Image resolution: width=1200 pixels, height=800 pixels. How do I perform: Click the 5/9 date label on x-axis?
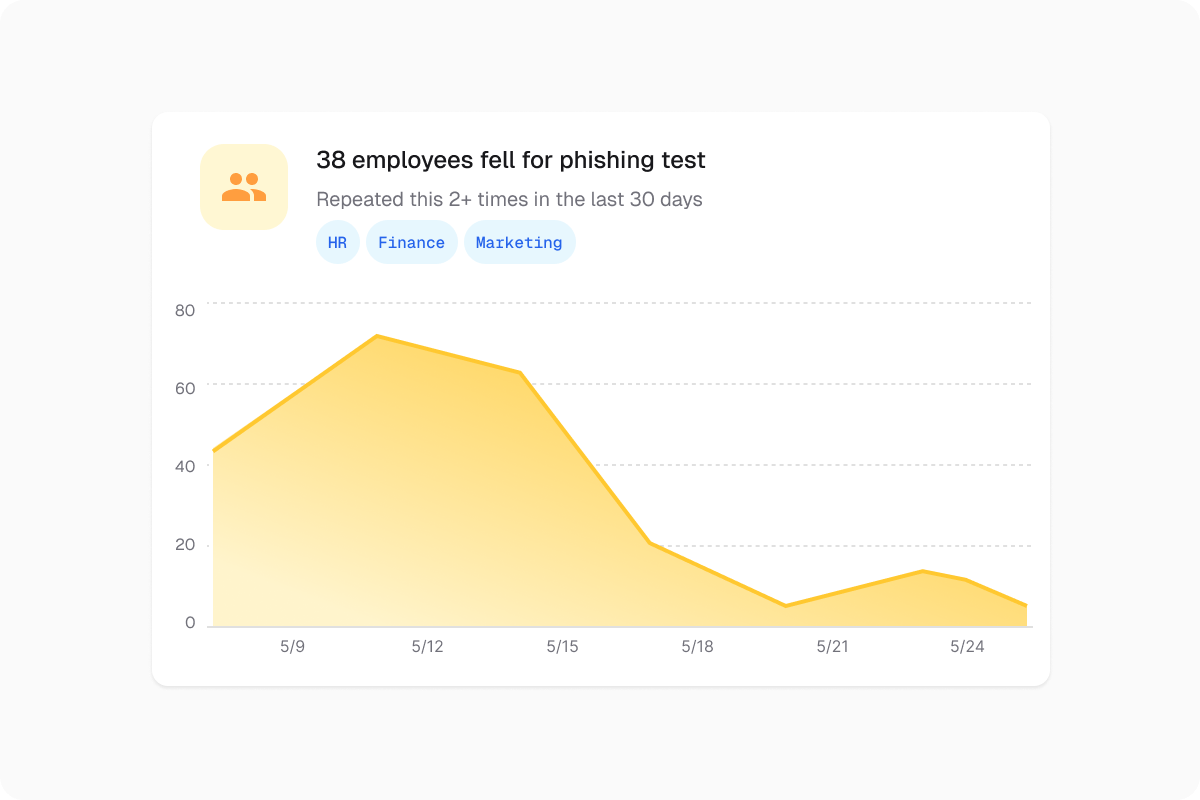click(292, 647)
